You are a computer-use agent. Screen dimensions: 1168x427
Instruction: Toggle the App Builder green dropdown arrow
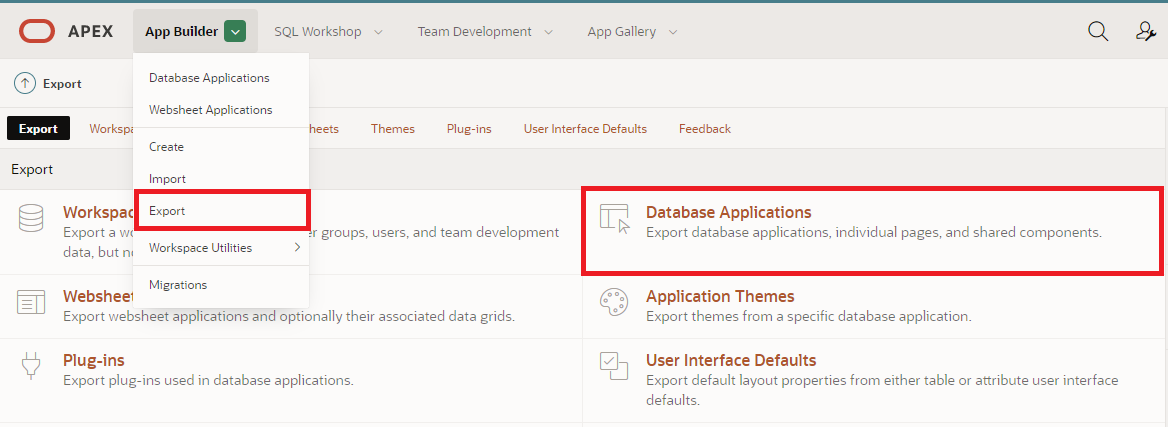(x=235, y=31)
